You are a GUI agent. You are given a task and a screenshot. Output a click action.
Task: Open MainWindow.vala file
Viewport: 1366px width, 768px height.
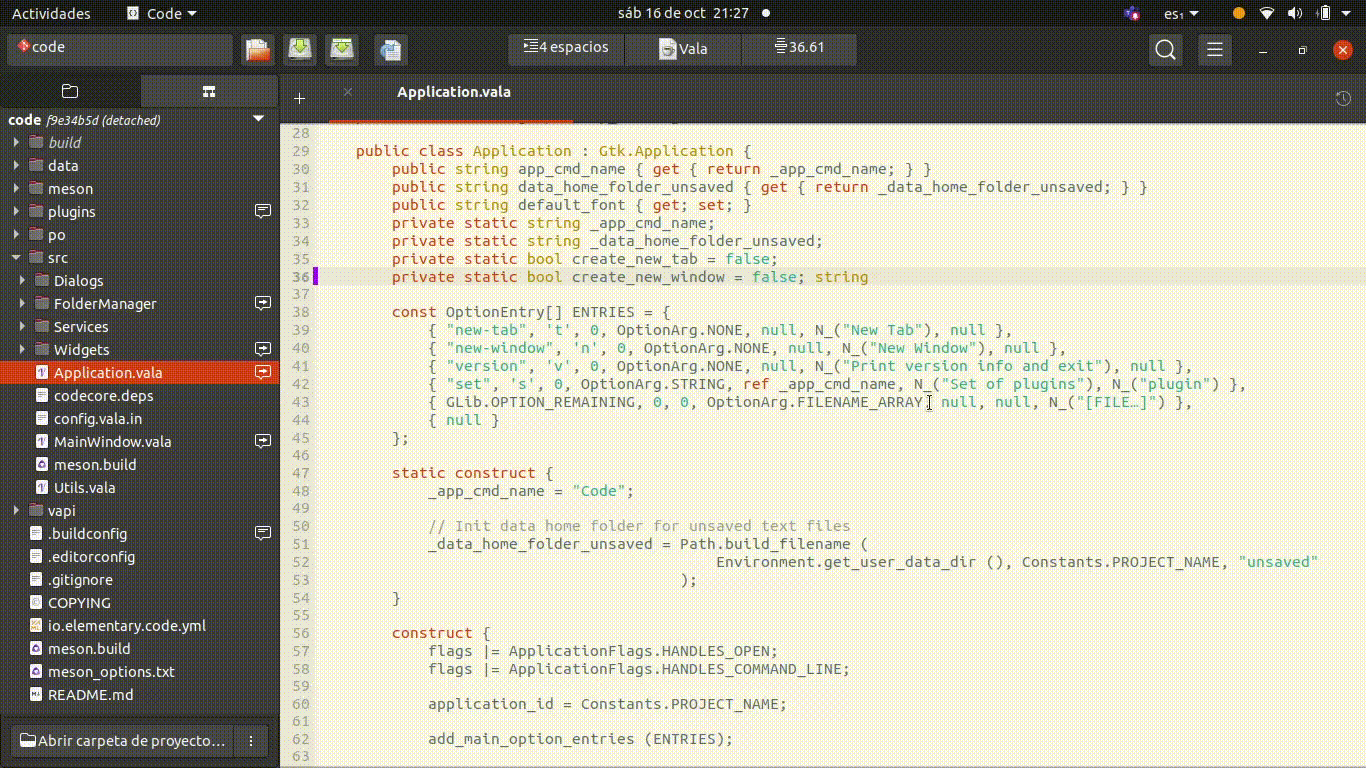pos(139,441)
